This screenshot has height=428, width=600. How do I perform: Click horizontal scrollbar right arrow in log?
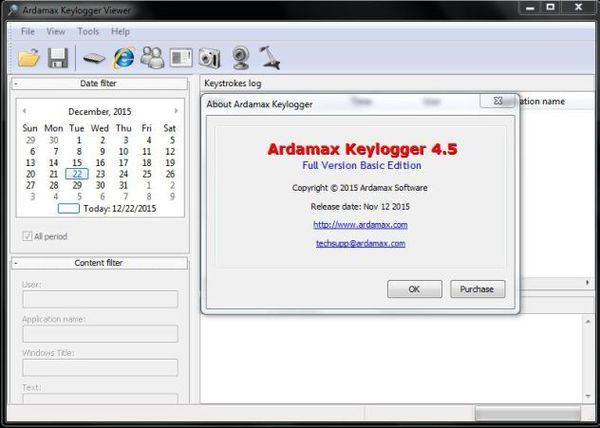(587, 283)
